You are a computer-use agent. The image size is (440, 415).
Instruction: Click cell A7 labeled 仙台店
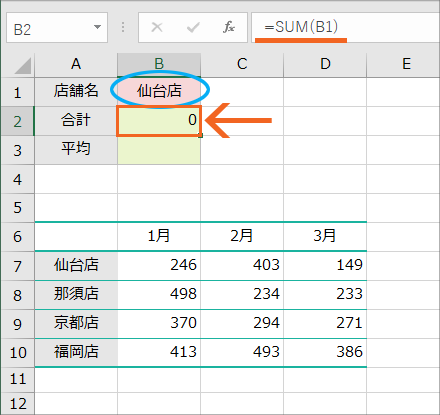[76, 266]
